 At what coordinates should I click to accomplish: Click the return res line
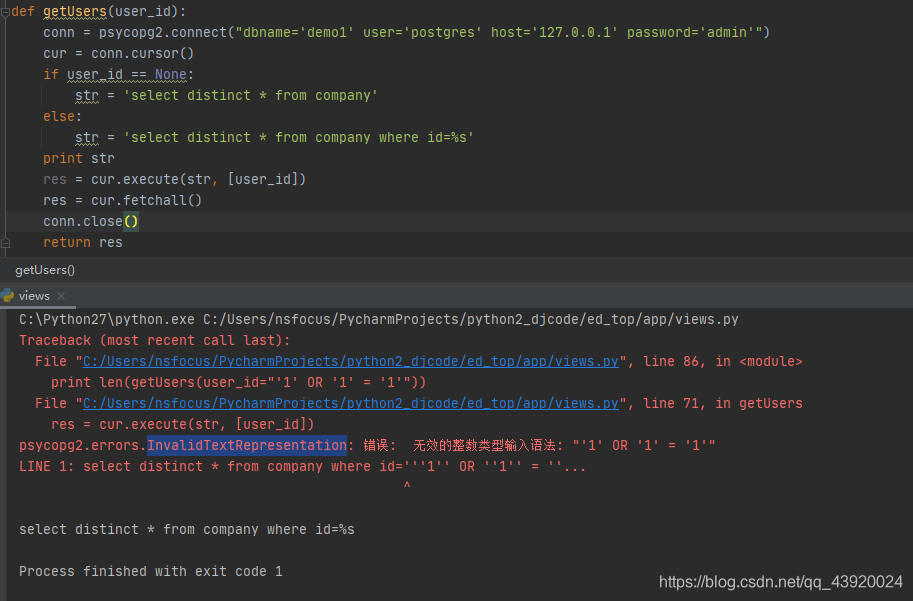pyautogui.click(x=83, y=242)
